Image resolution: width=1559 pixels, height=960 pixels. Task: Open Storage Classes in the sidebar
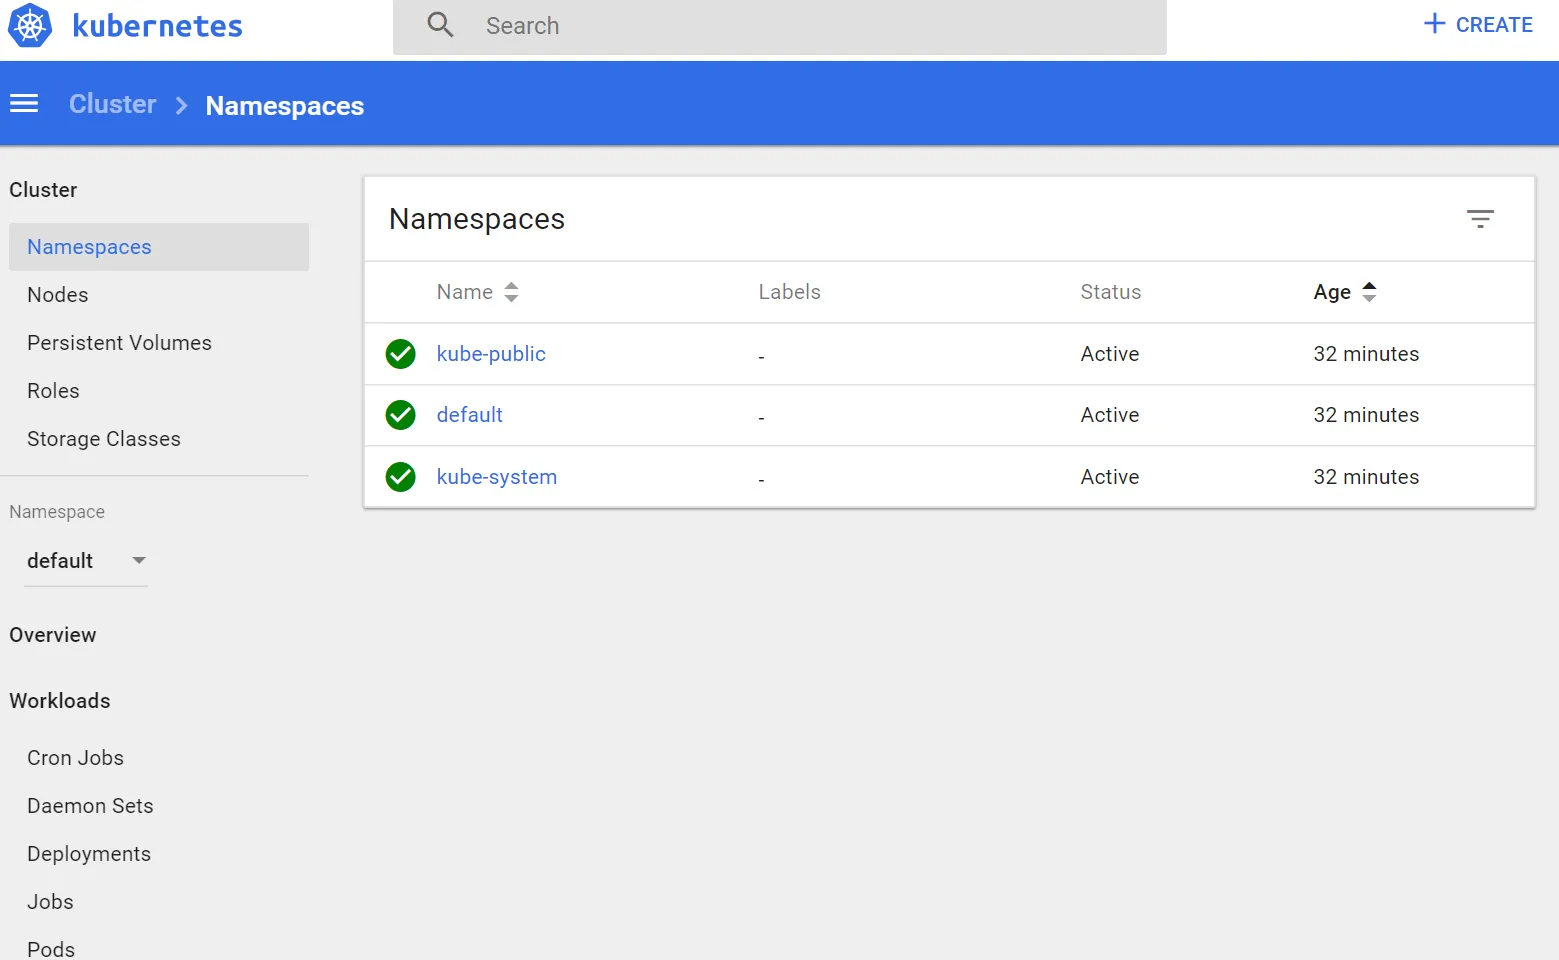tap(104, 439)
